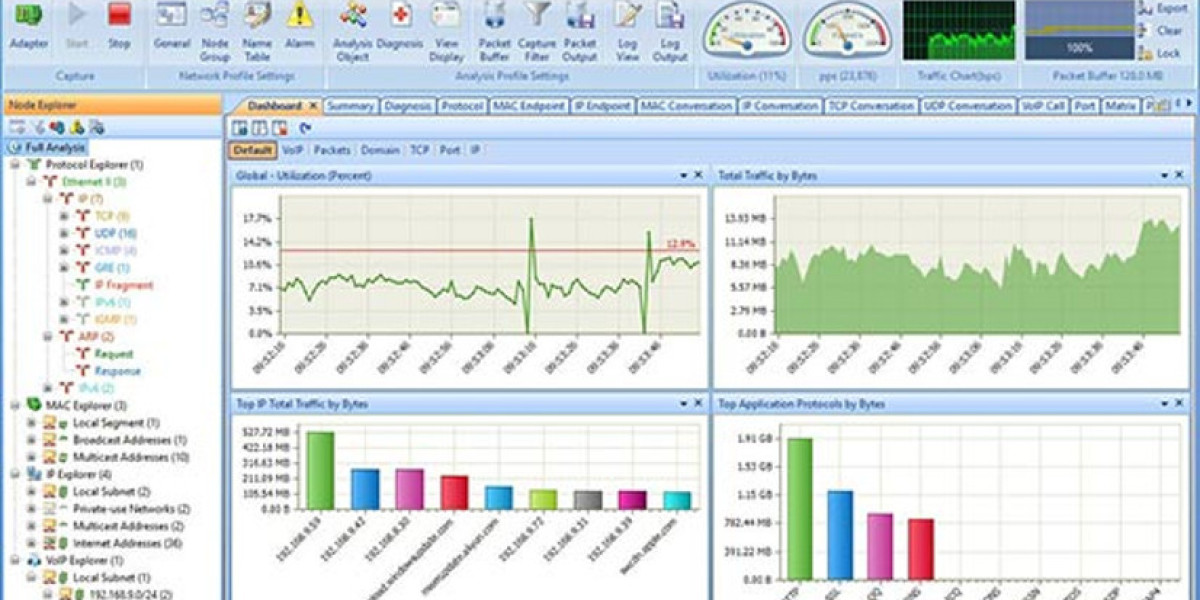Select the VoIP dashboard view button
The height and width of the screenshot is (600, 1200).
292,150
